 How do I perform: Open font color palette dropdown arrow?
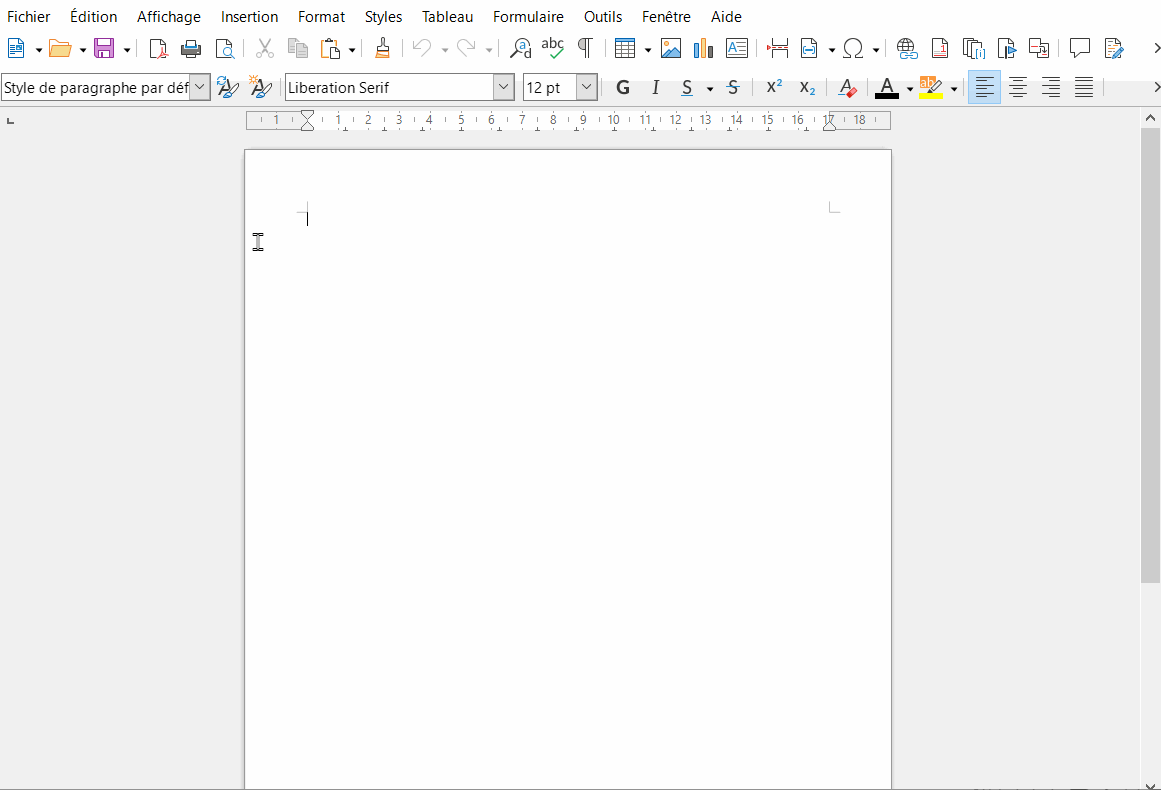pos(910,89)
